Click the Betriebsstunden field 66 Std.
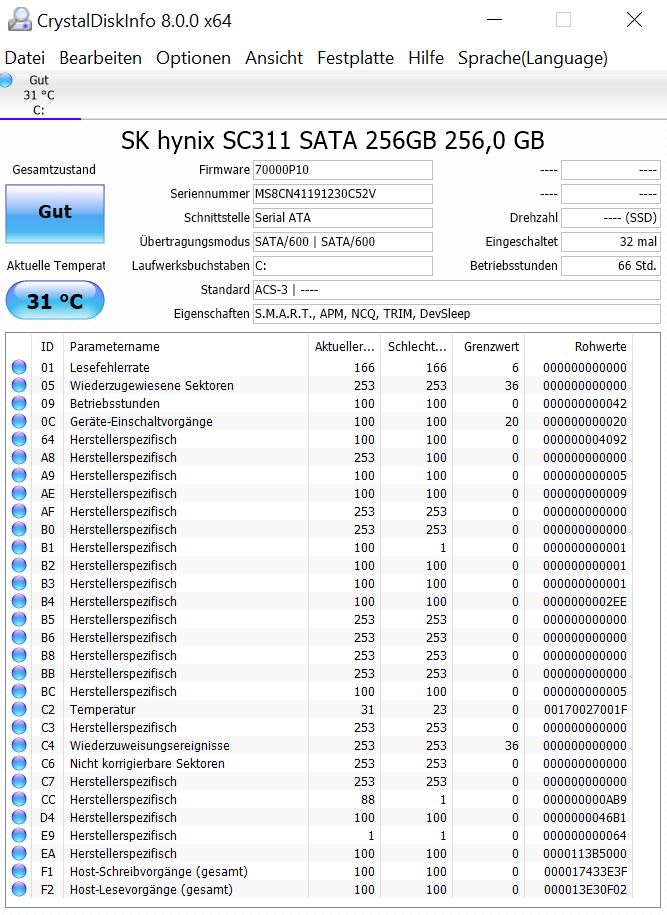The width and height of the screenshot is (667, 915). click(x=610, y=266)
